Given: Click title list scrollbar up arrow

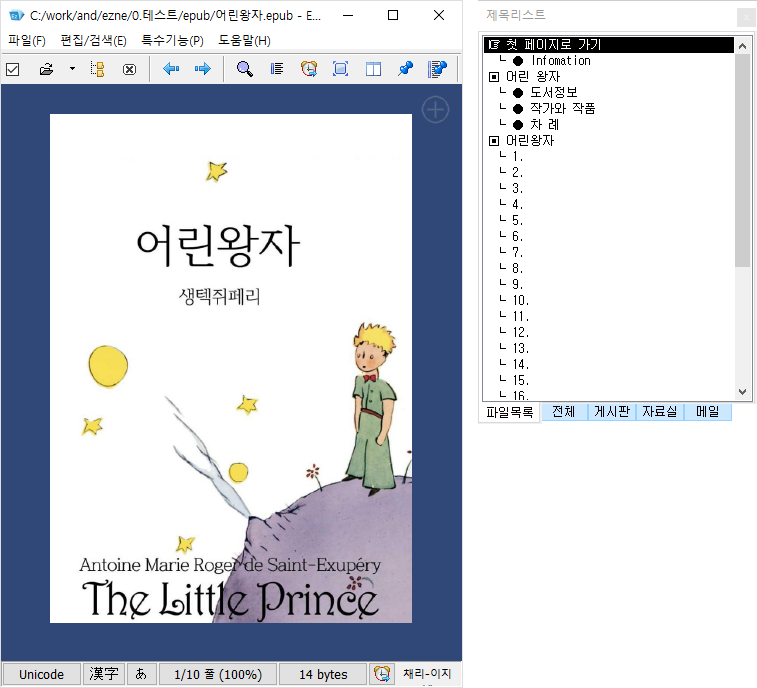Looking at the screenshot, I should (x=743, y=46).
